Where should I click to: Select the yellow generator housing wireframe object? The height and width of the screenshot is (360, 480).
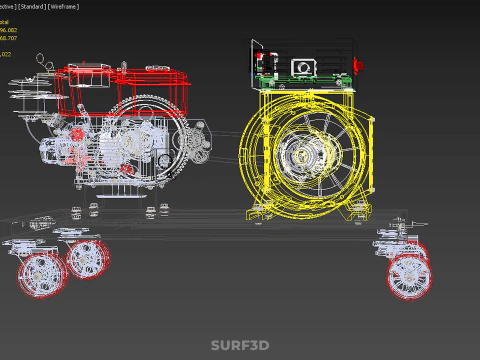307,155
